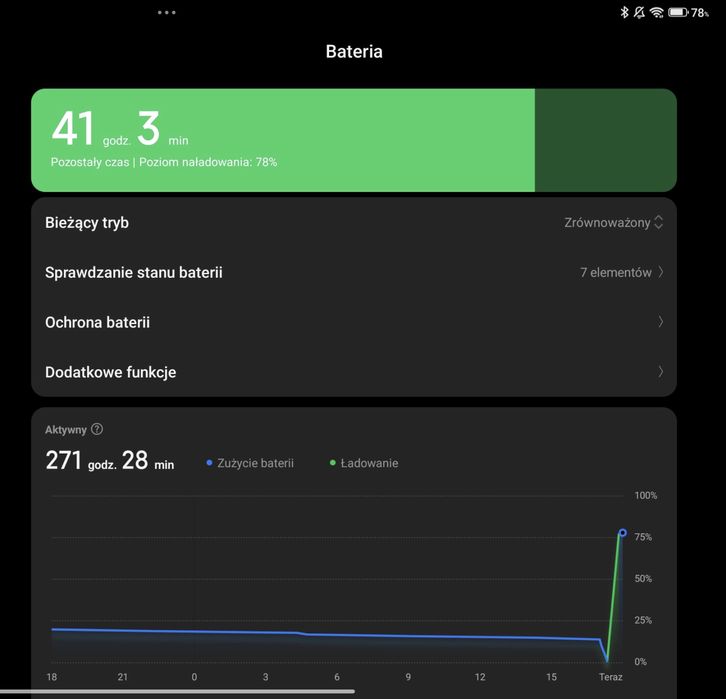726x699 pixels.
Task: Tap the Ładowanie legend item
Action: (364, 463)
